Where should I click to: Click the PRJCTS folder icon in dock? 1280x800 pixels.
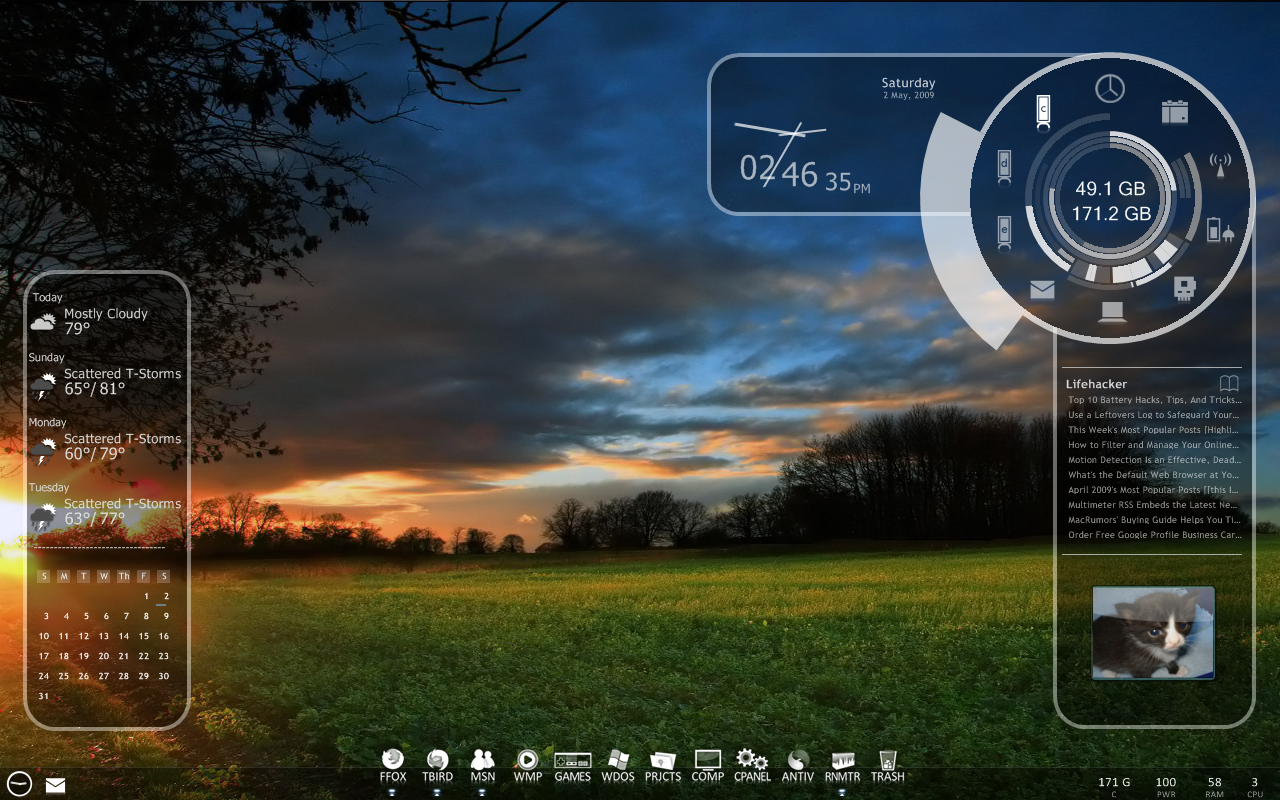click(x=662, y=761)
